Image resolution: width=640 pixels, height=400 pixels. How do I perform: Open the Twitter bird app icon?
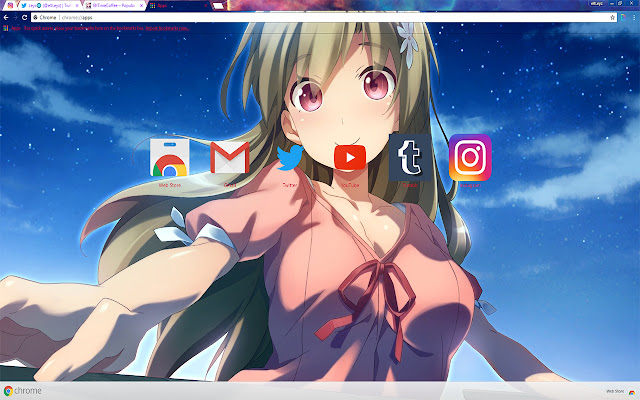(x=290, y=158)
